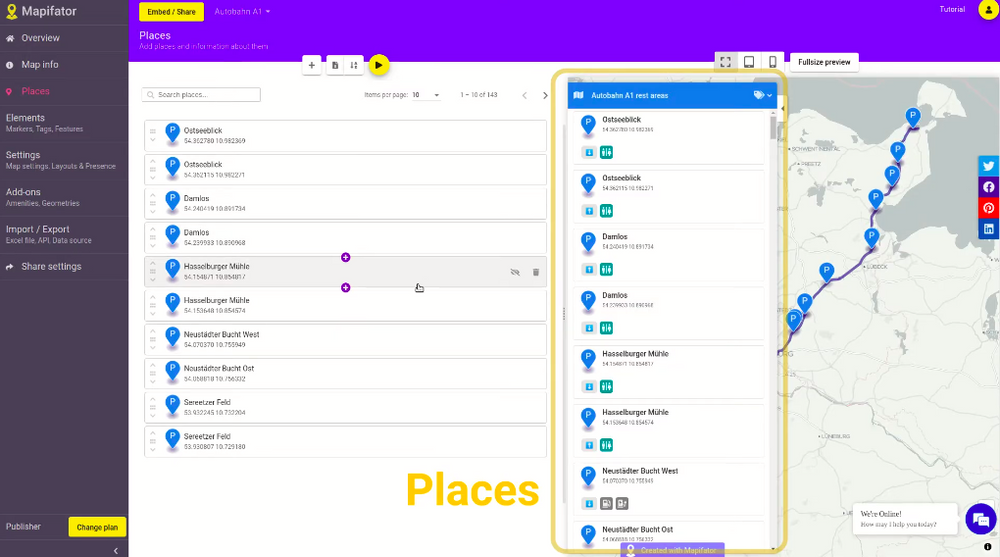
Task: Click the yellow play button in toolbar
Action: point(378,65)
